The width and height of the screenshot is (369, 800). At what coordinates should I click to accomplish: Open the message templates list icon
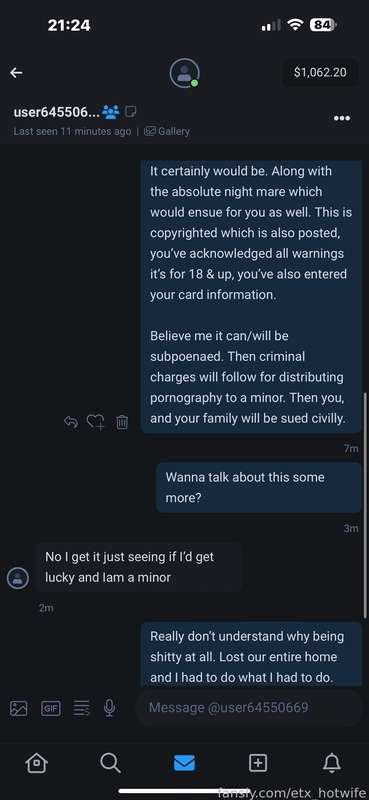pyautogui.click(x=81, y=708)
